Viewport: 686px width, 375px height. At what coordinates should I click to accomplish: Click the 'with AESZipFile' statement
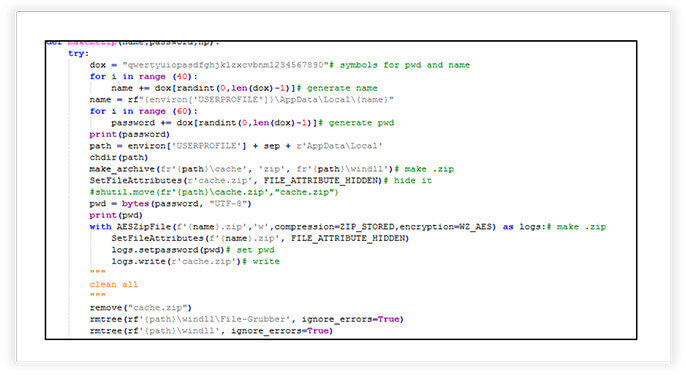(x=348, y=227)
